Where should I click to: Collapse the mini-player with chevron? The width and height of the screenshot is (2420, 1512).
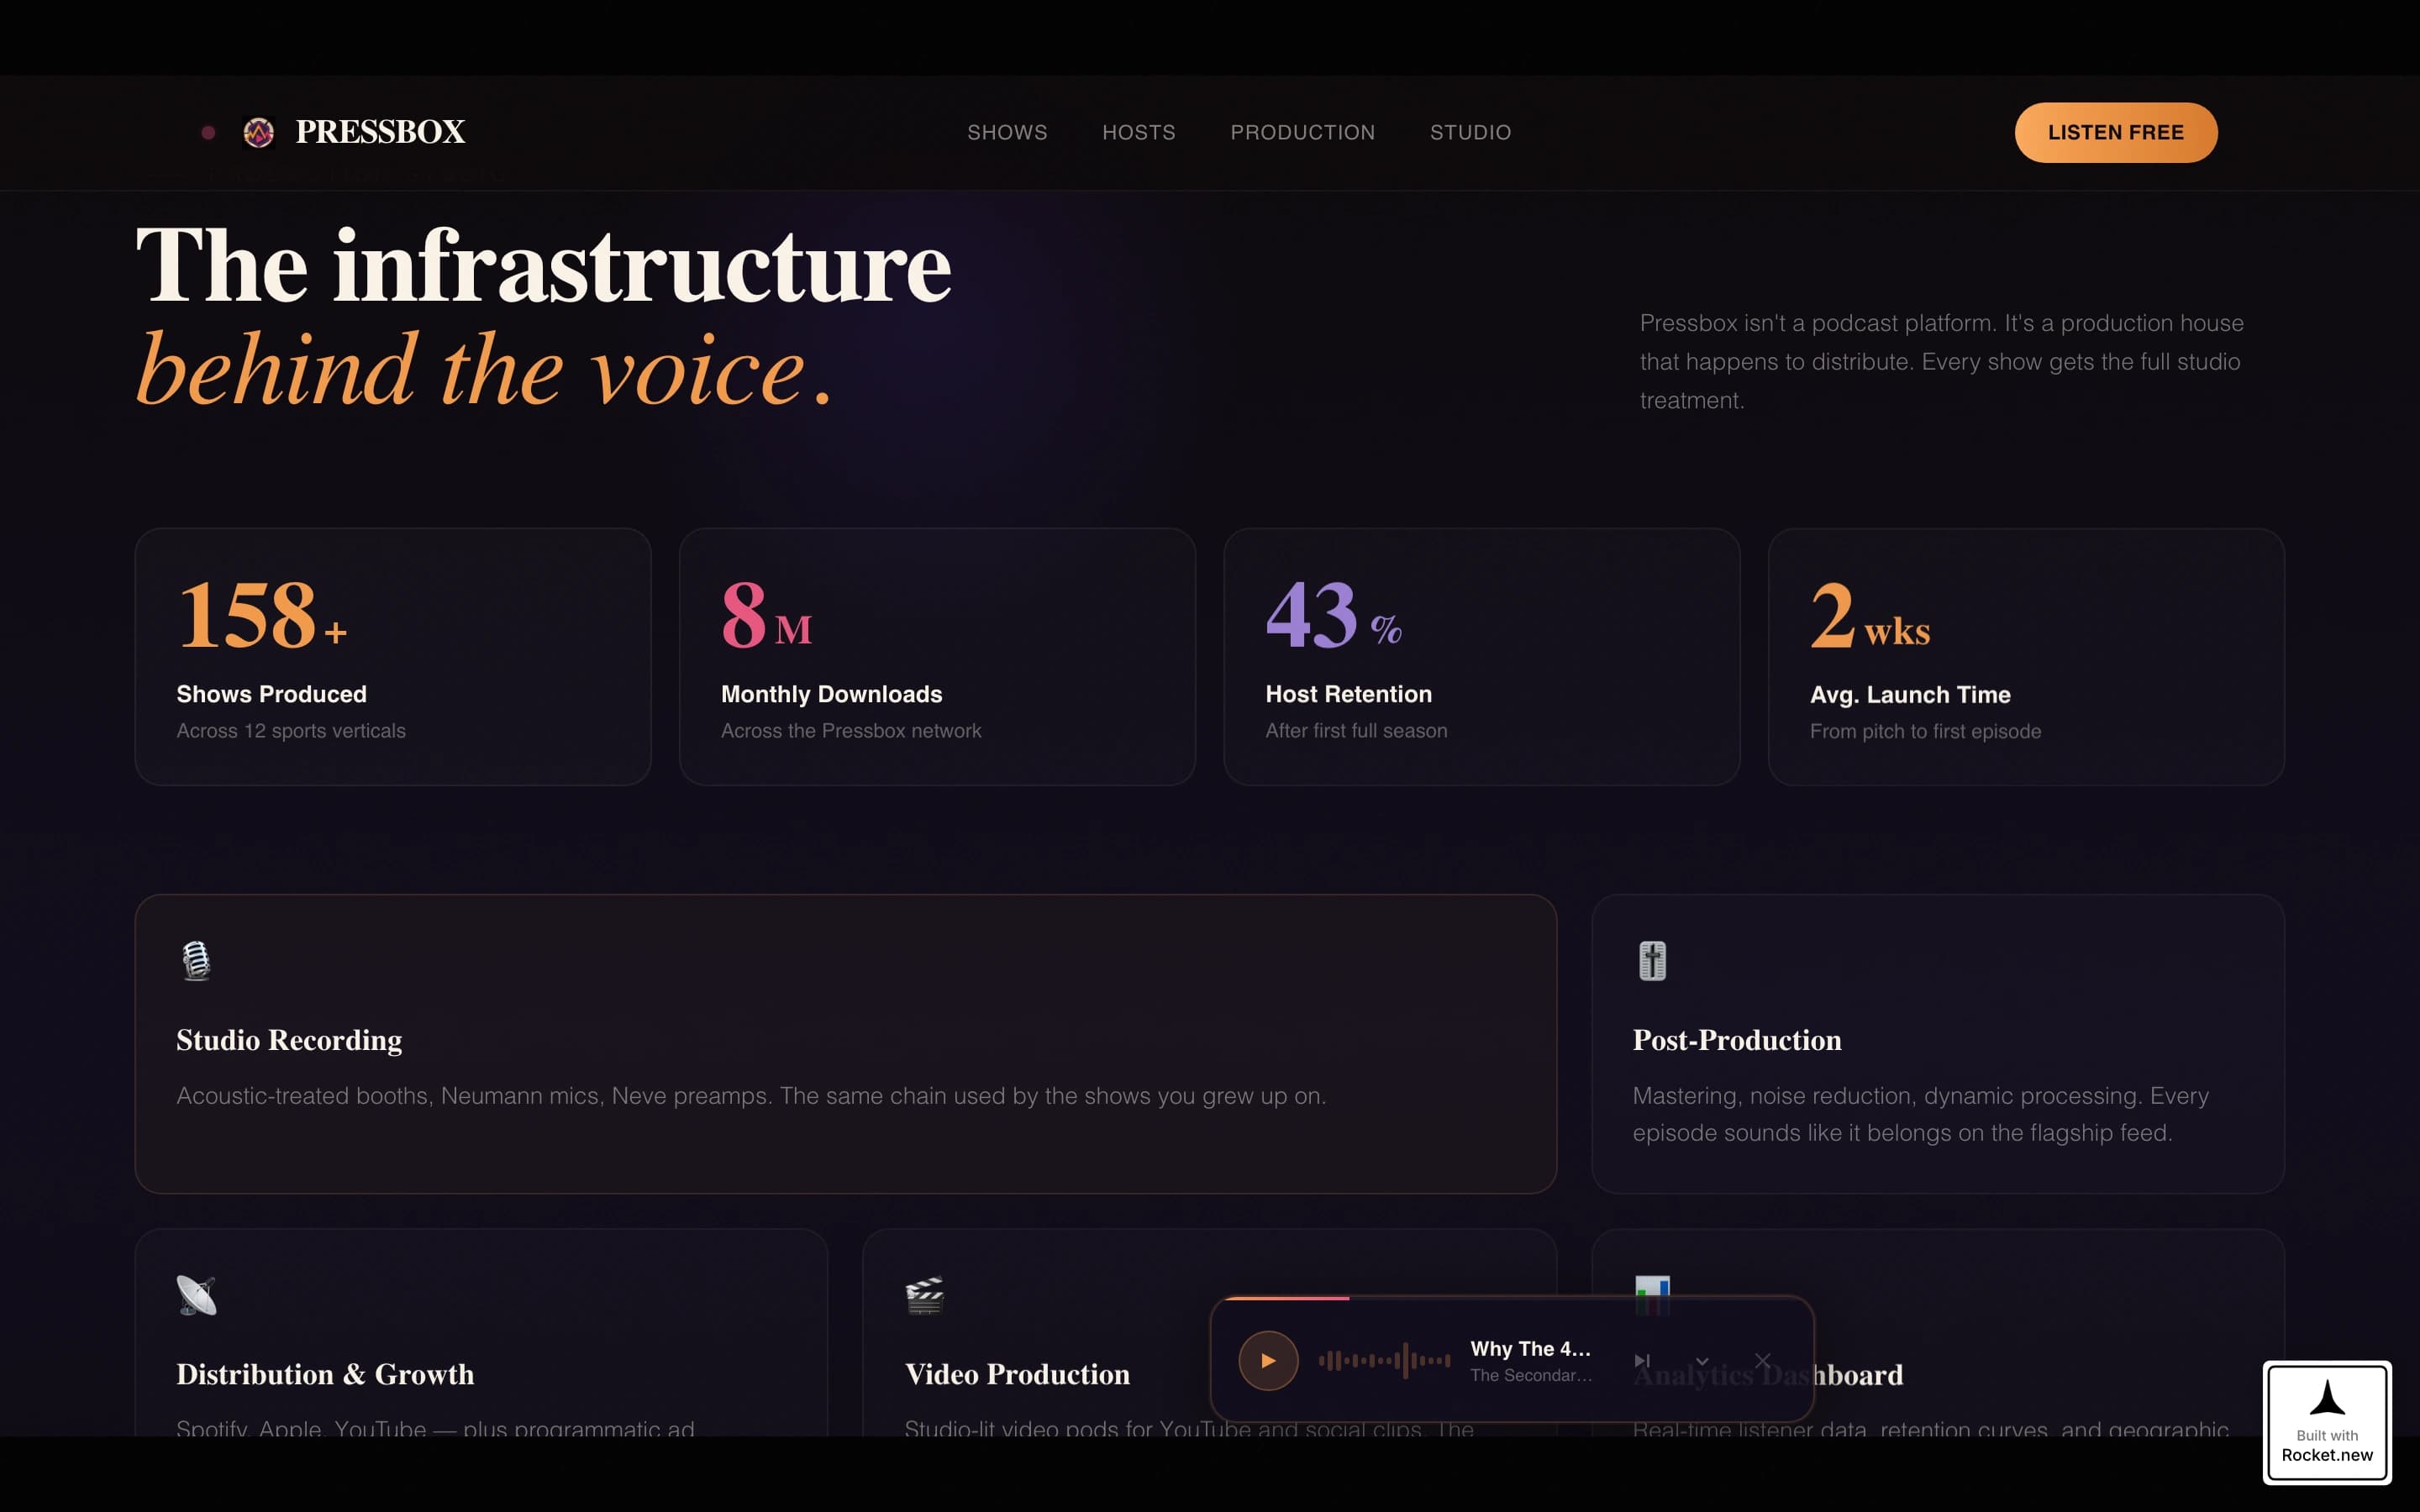1702,1360
